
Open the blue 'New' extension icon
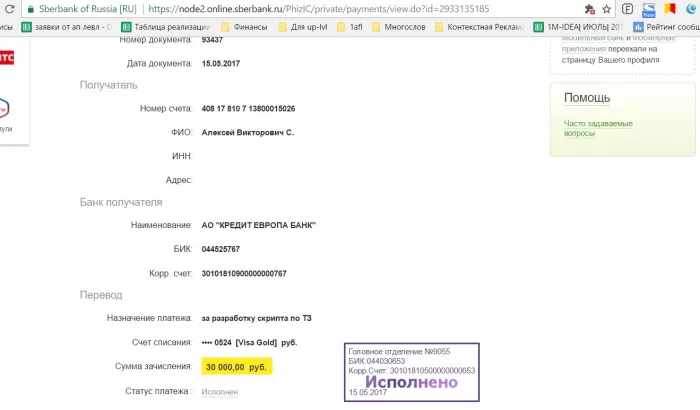(648, 9)
